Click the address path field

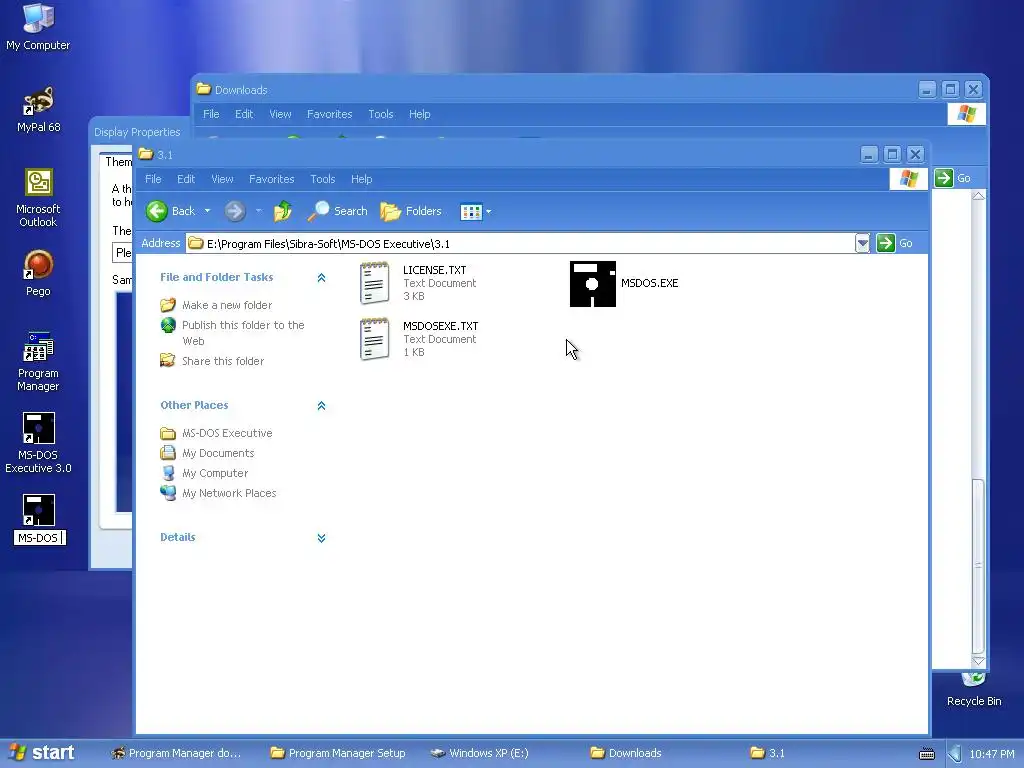click(520, 244)
